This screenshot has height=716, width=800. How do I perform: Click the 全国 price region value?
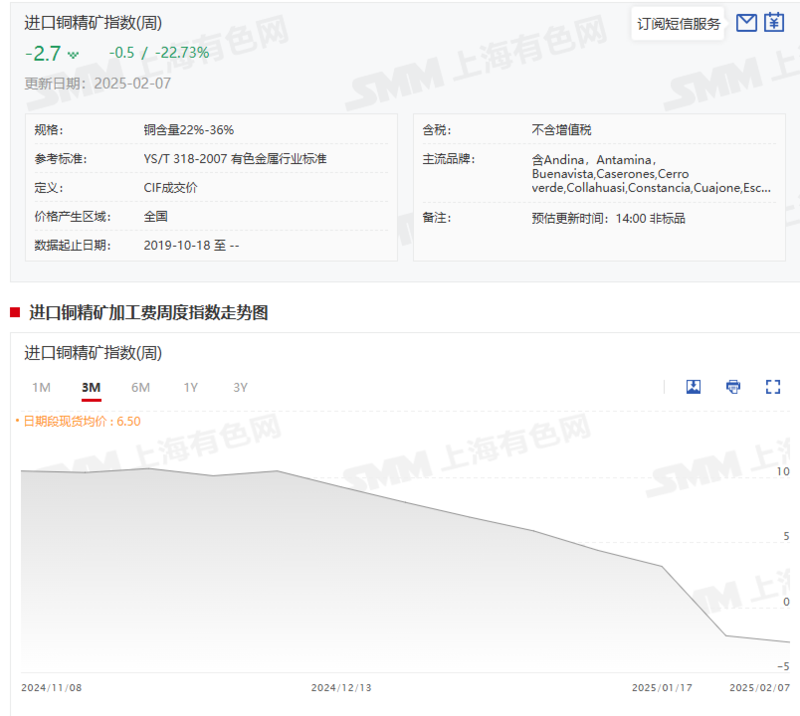[x=156, y=216]
